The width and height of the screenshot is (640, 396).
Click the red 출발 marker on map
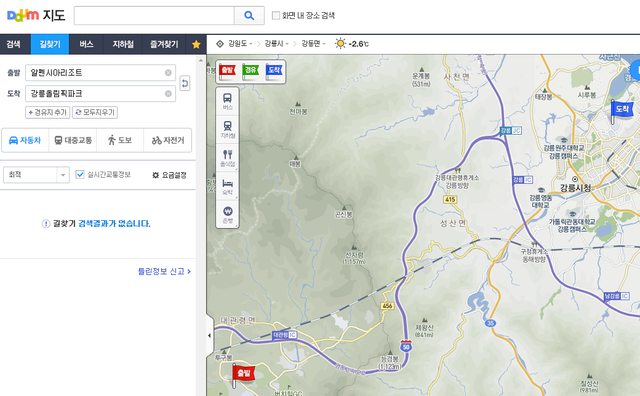tap(243, 374)
